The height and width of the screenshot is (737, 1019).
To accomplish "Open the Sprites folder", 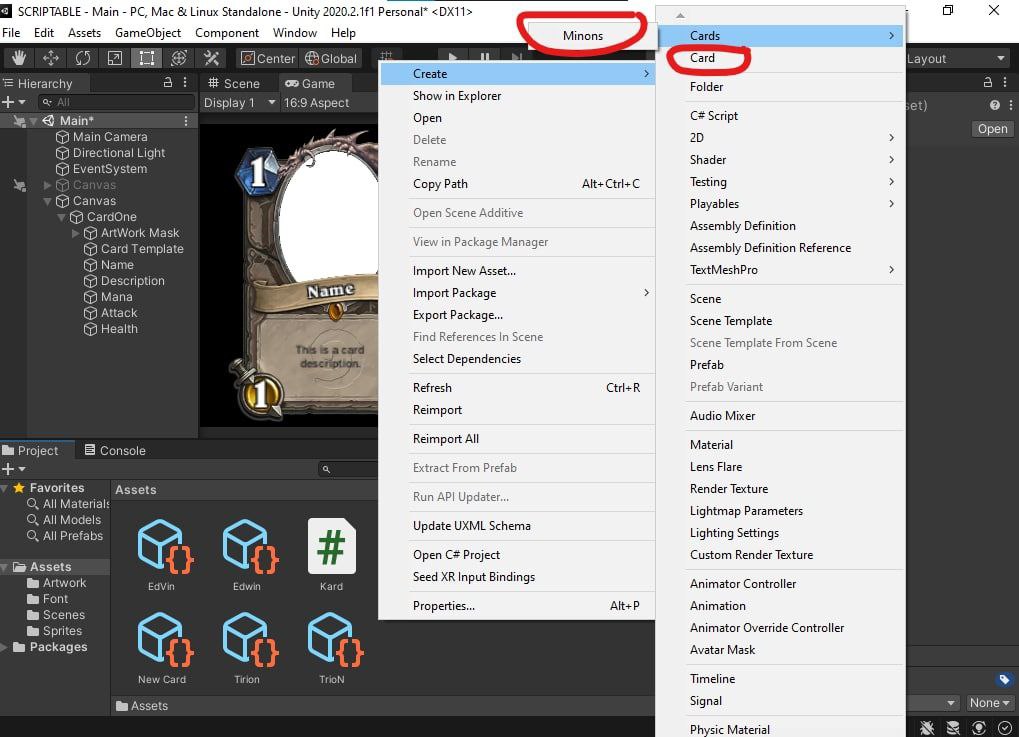I will coord(55,631).
